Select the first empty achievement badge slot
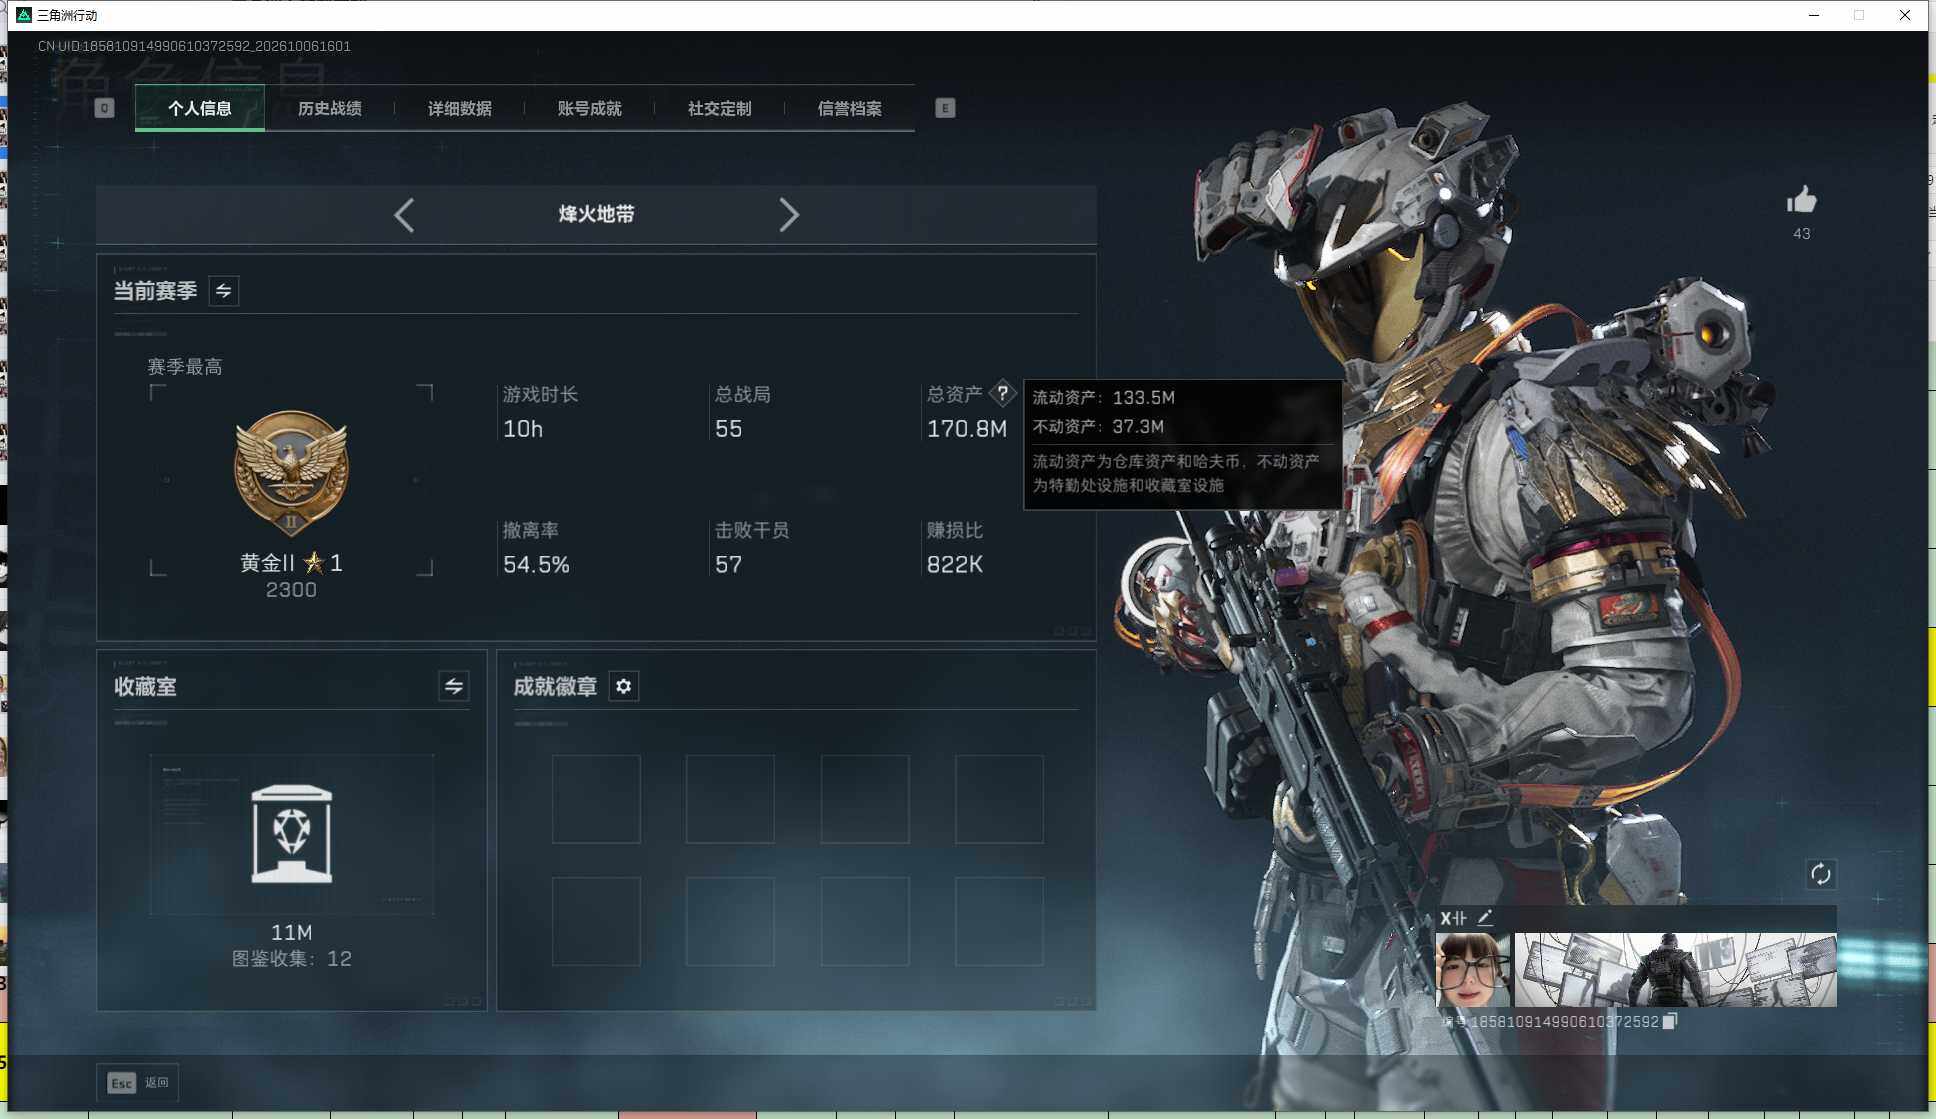 pos(596,799)
